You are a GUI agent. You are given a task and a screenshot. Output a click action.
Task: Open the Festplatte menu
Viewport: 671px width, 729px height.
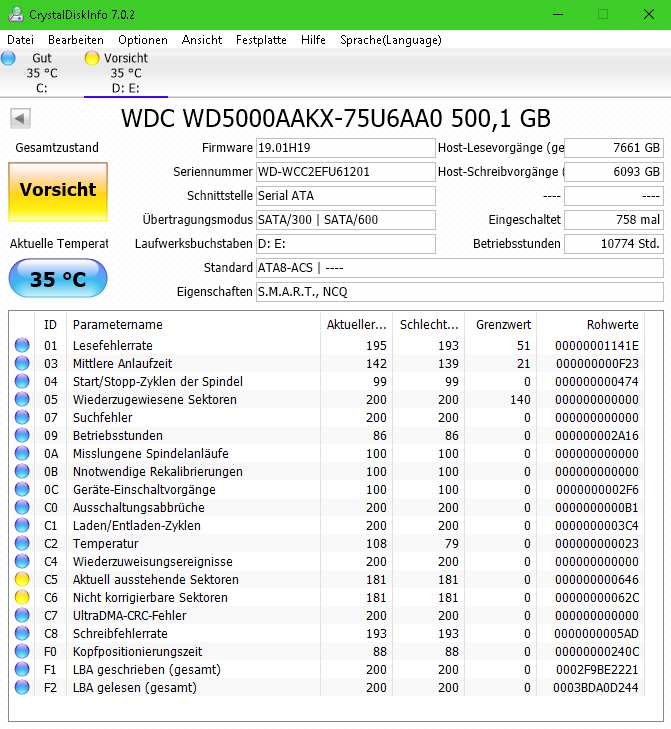261,40
